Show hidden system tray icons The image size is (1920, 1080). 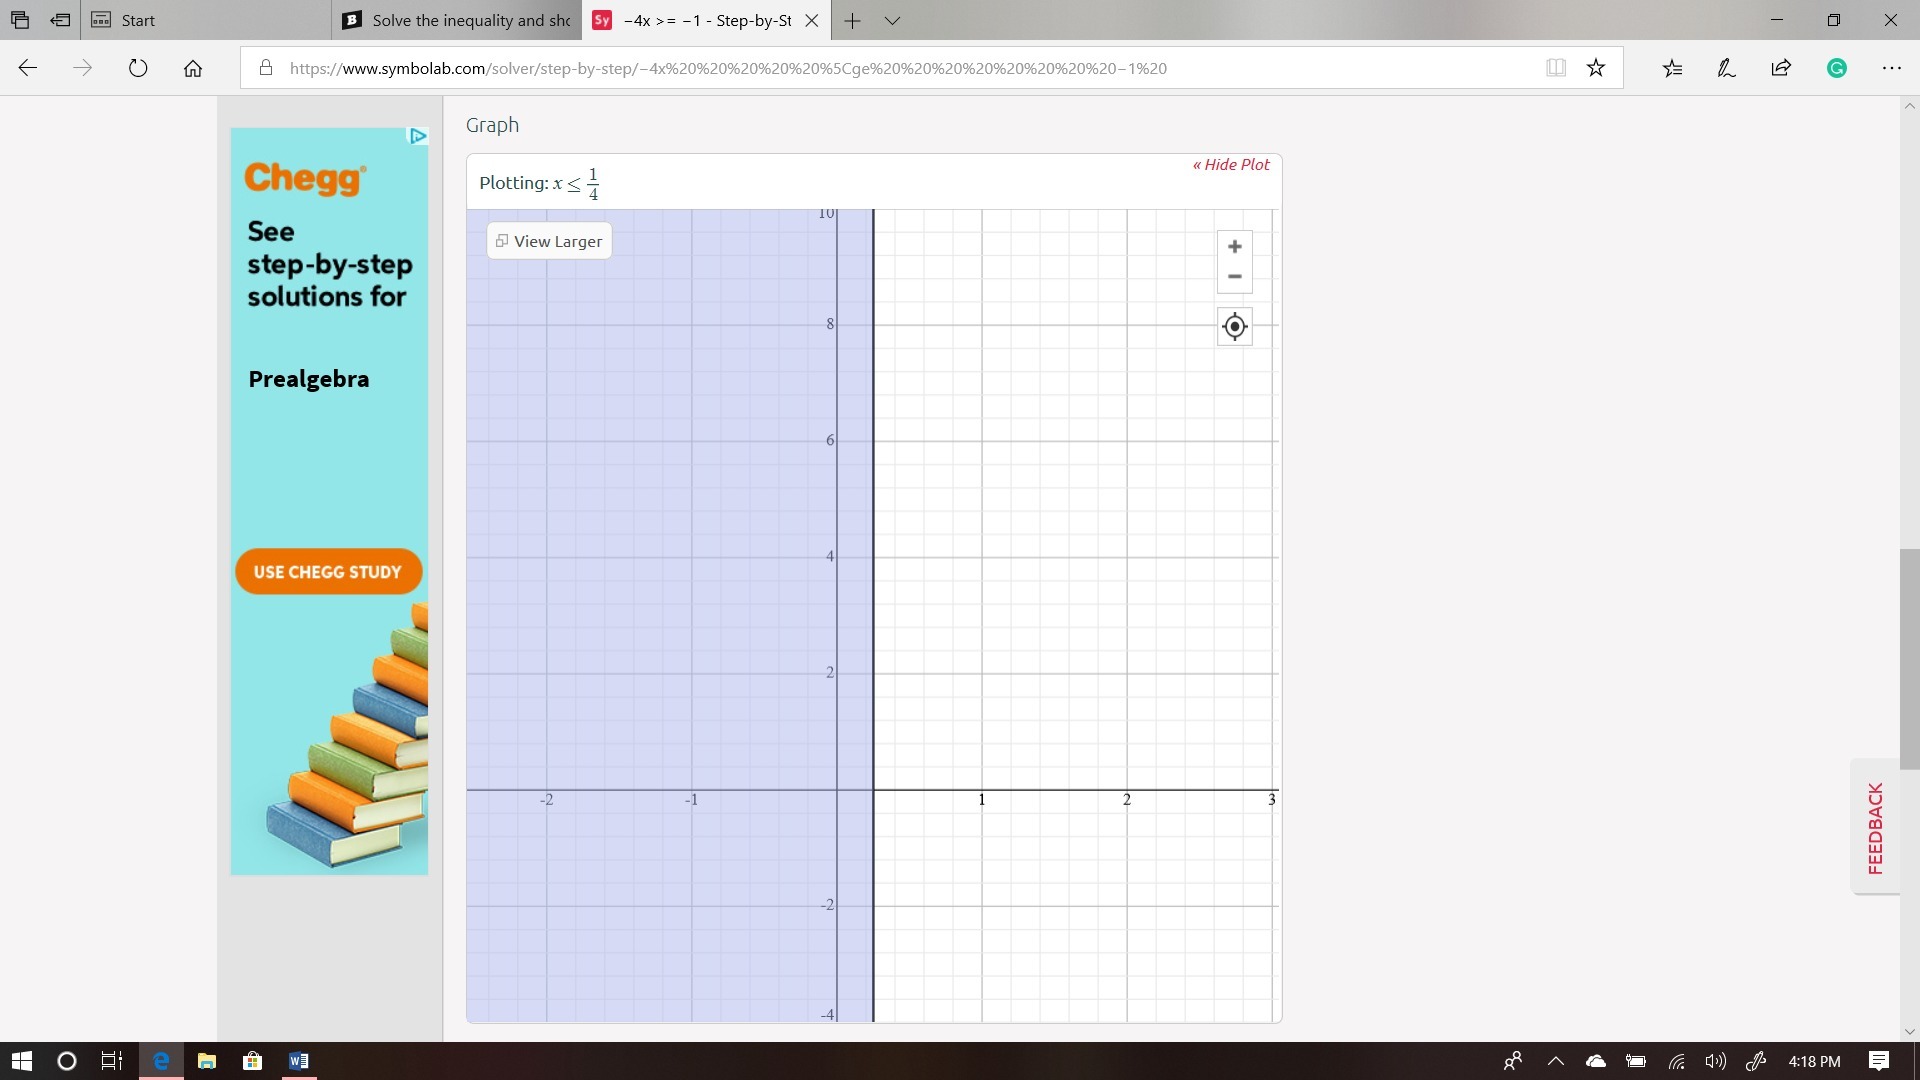[1555, 1061]
